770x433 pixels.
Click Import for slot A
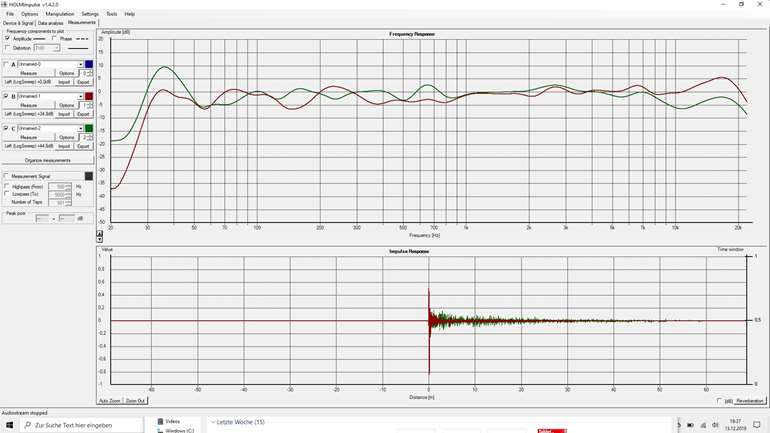64,82
